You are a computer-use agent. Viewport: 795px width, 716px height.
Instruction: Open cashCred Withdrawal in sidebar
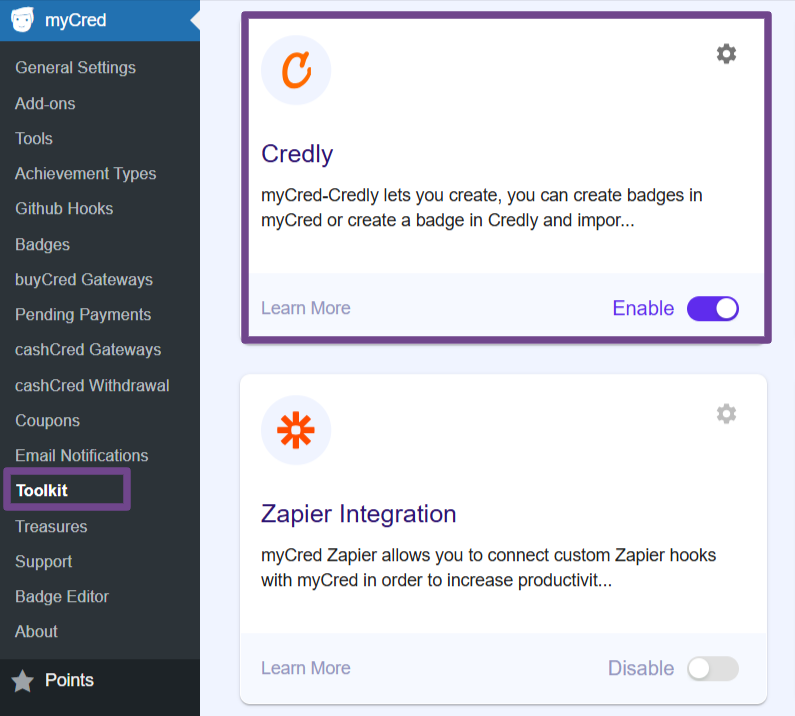point(92,385)
